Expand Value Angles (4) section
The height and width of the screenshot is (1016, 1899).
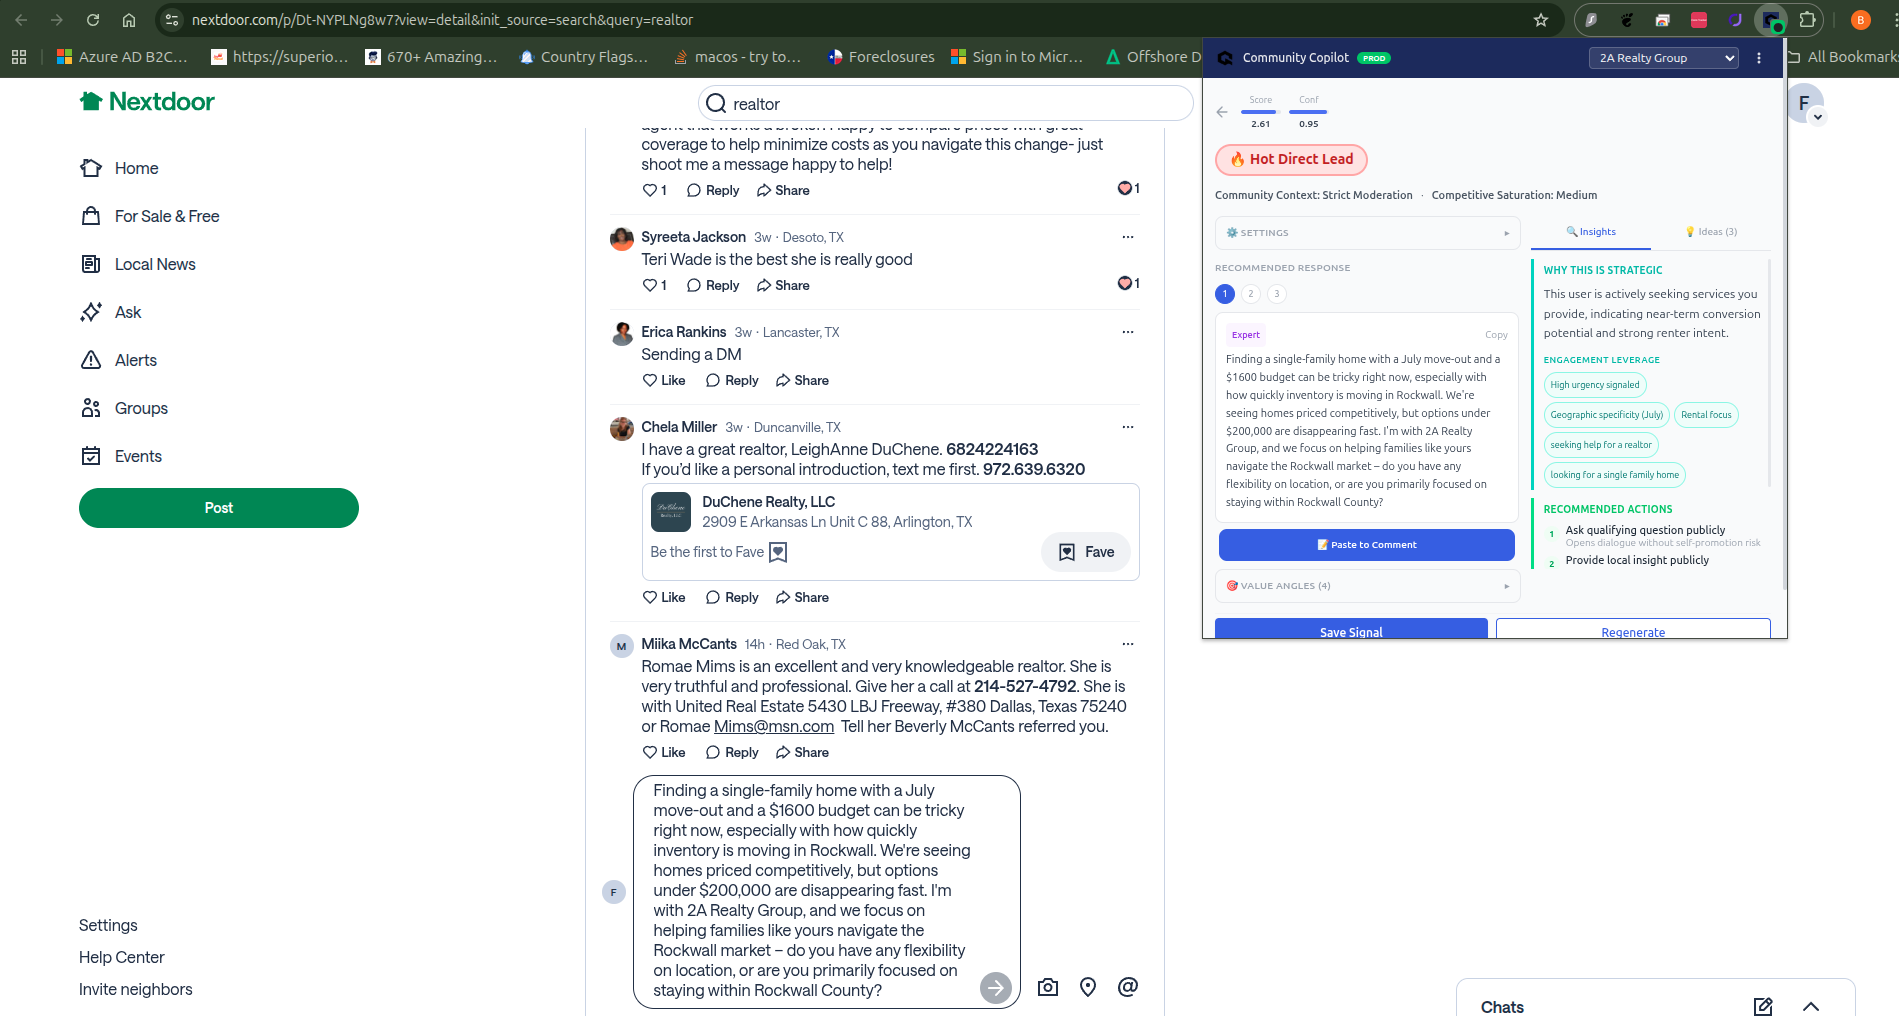(x=1367, y=586)
